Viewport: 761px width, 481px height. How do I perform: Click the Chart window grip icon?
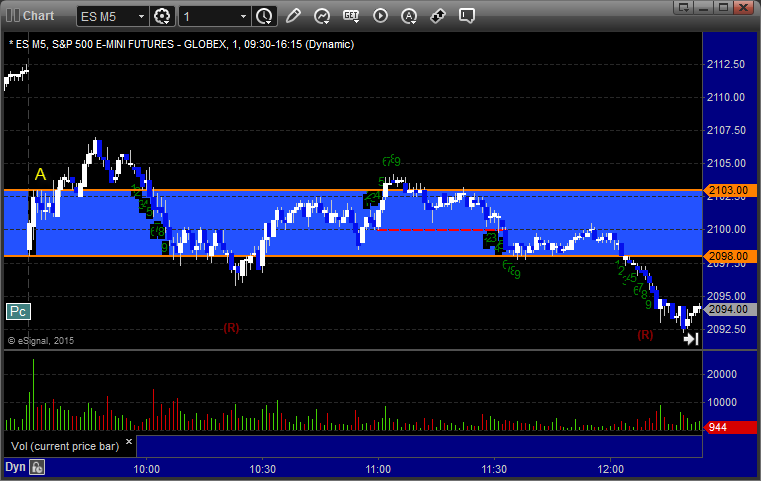13,16
